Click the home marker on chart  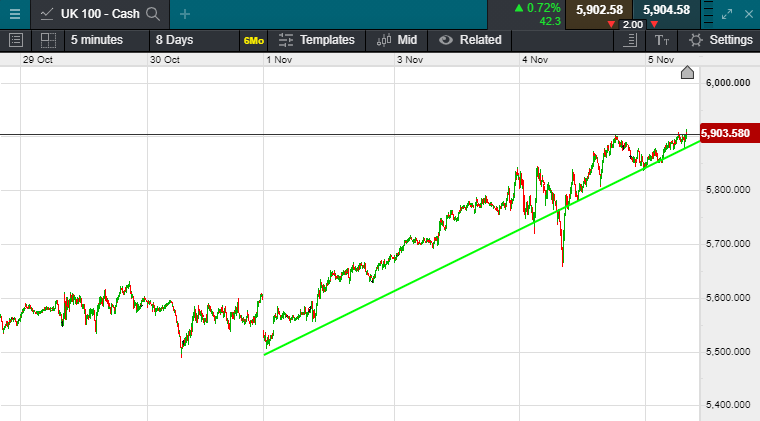687,73
